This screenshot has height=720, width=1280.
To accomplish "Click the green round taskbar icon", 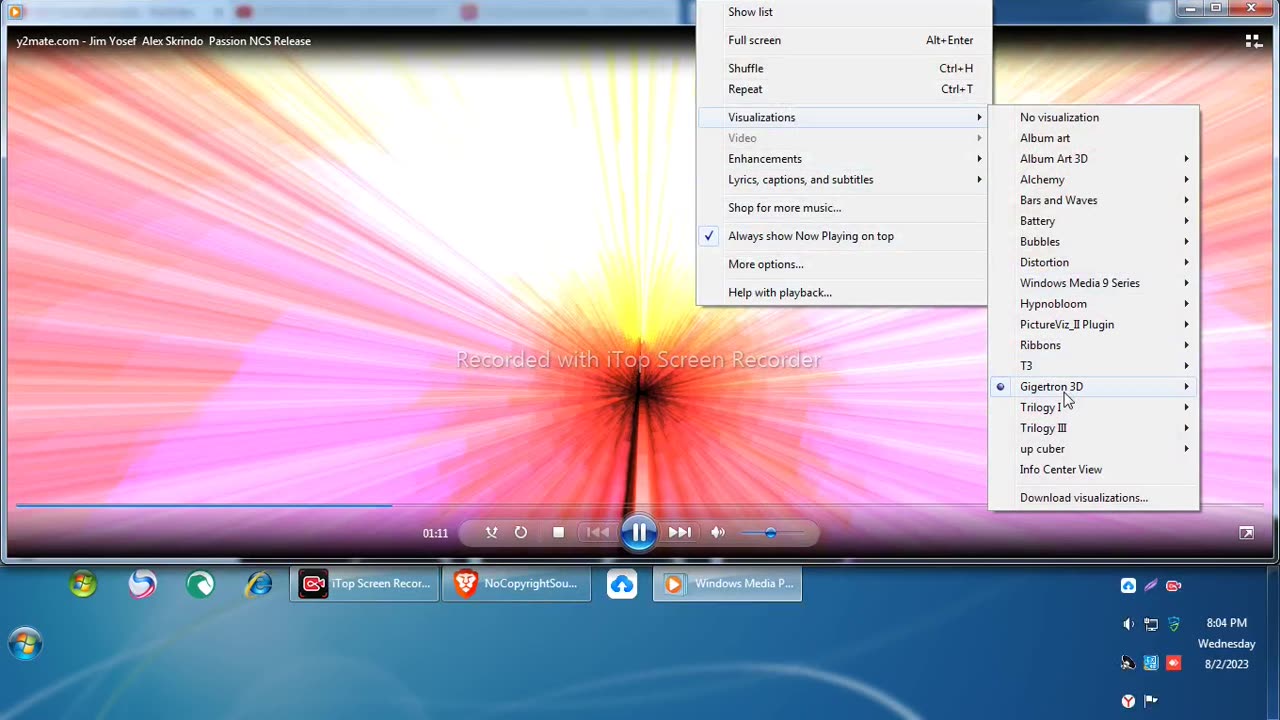I will click(x=200, y=584).
